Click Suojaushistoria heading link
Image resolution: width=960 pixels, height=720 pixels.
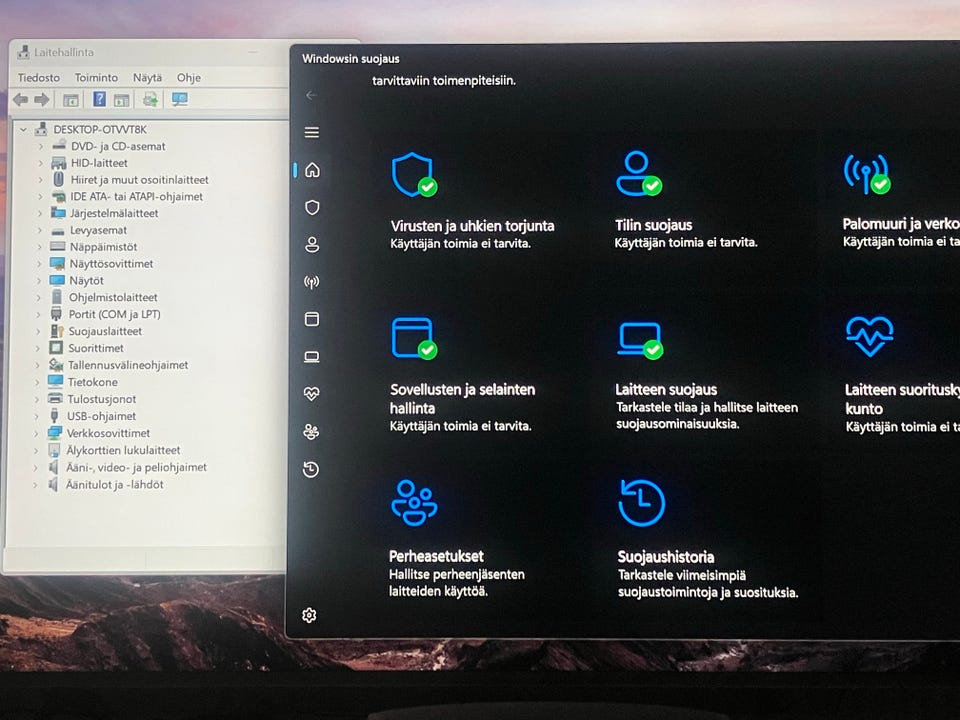click(x=666, y=557)
